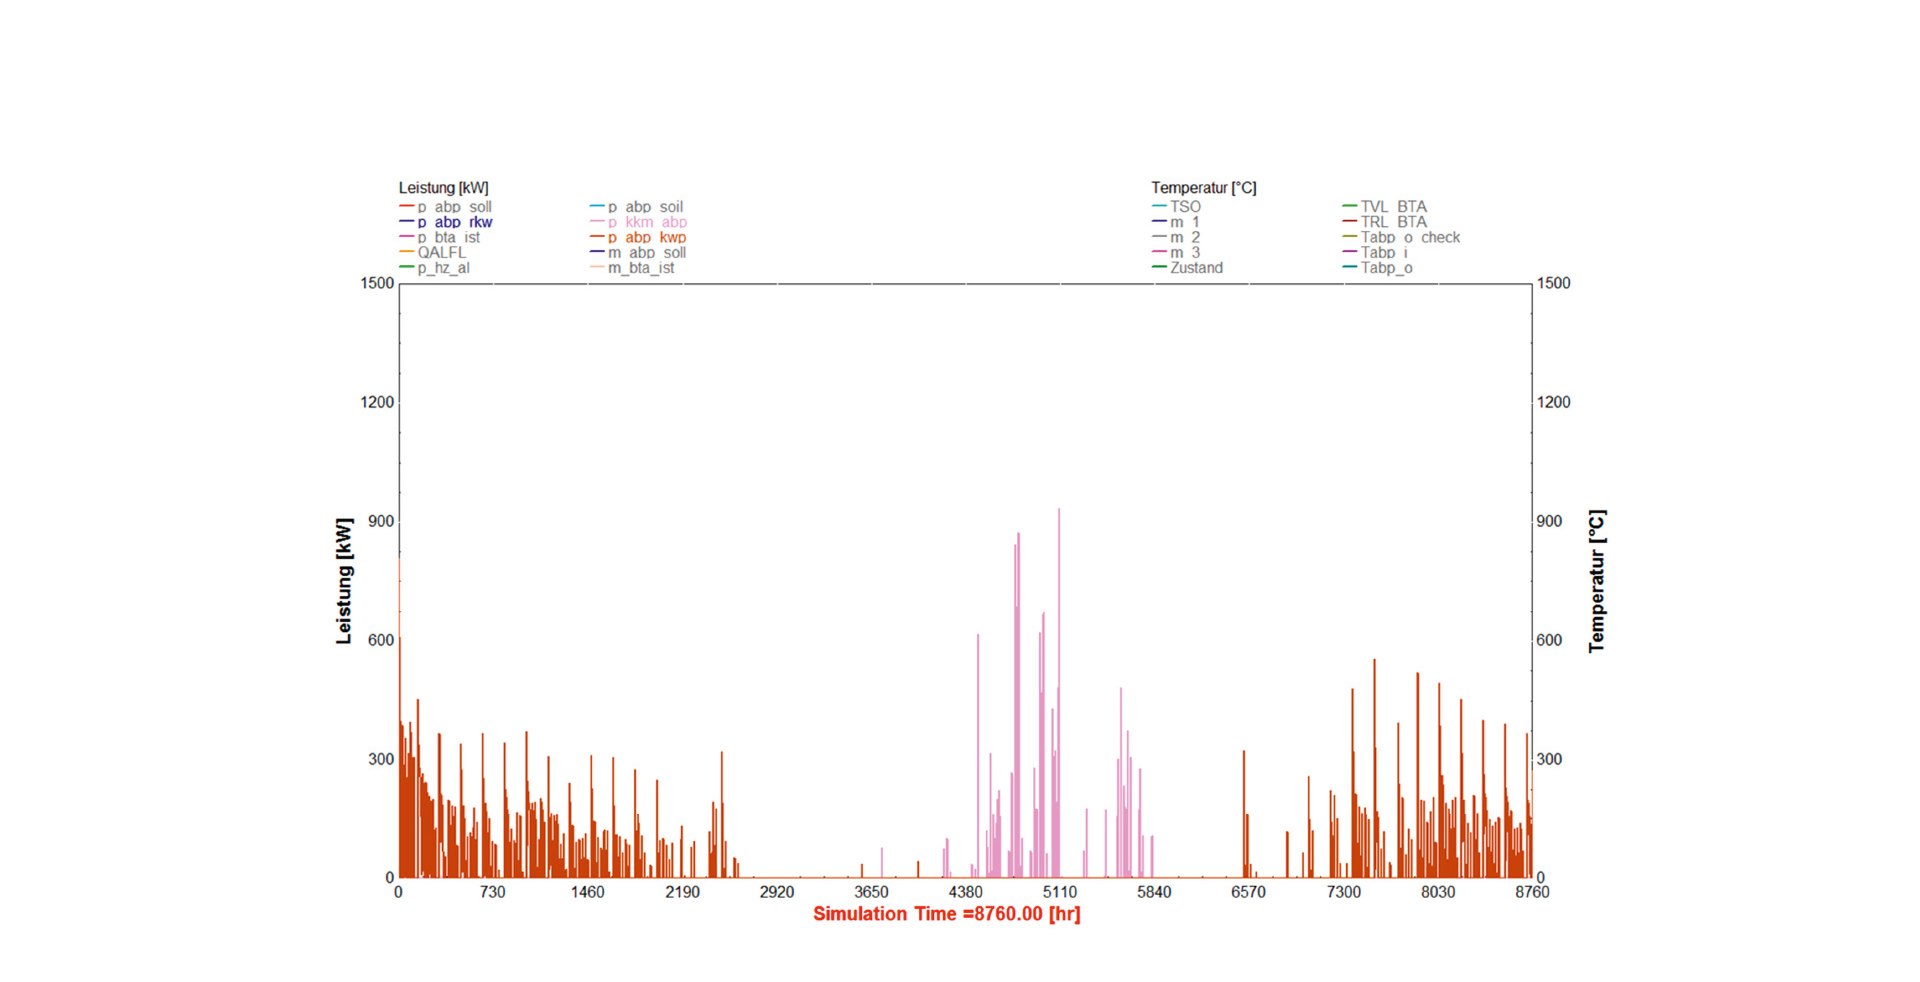Toggle the p_abp_kwp legend label
The image size is (1920, 982).
[647, 237]
